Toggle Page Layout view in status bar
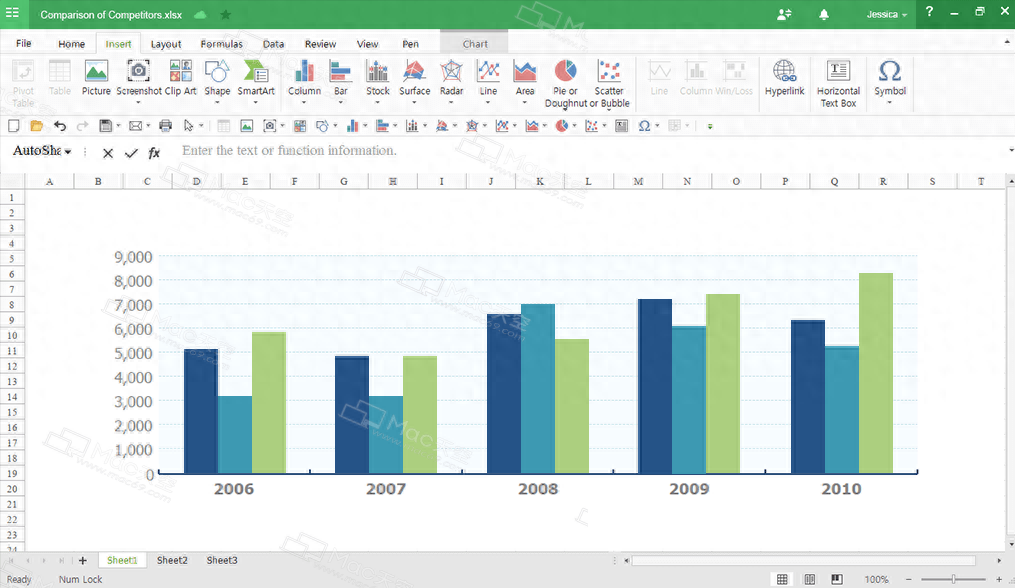This screenshot has width=1015, height=588. pyautogui.click(x=809, y=579)
